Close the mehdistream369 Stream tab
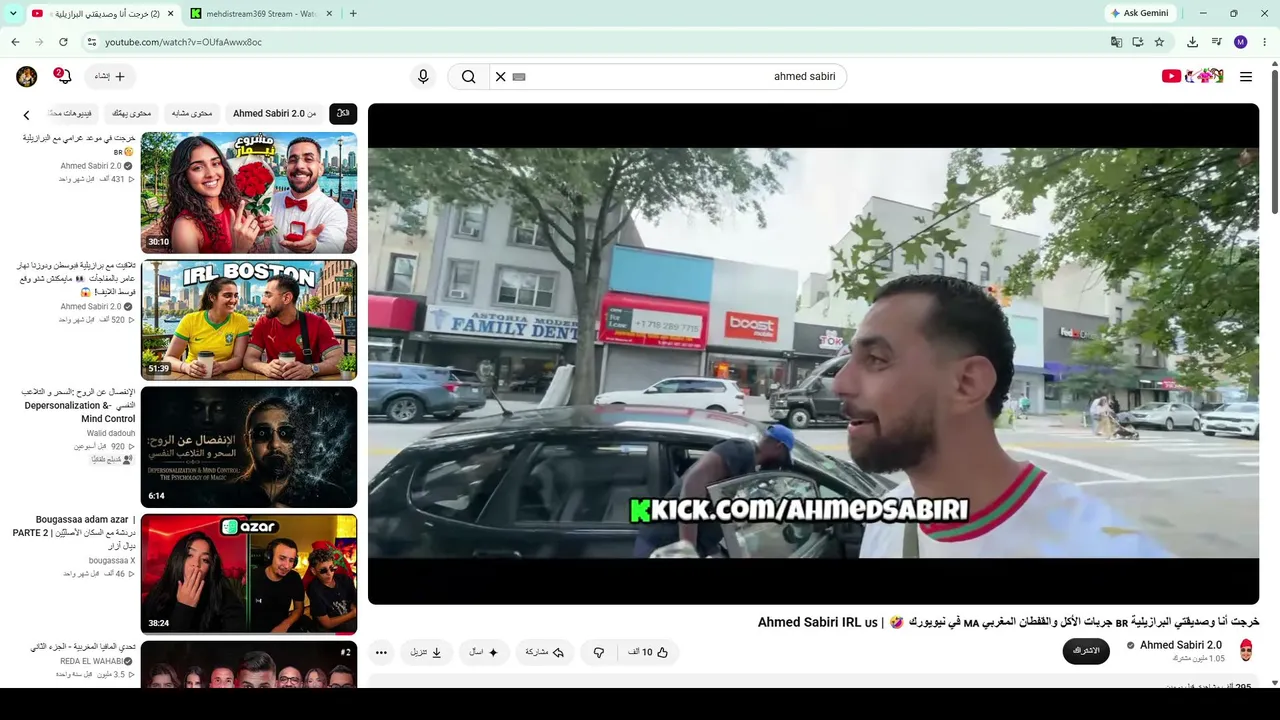Viewport: 1280px width, 720px height. (328, 14)
